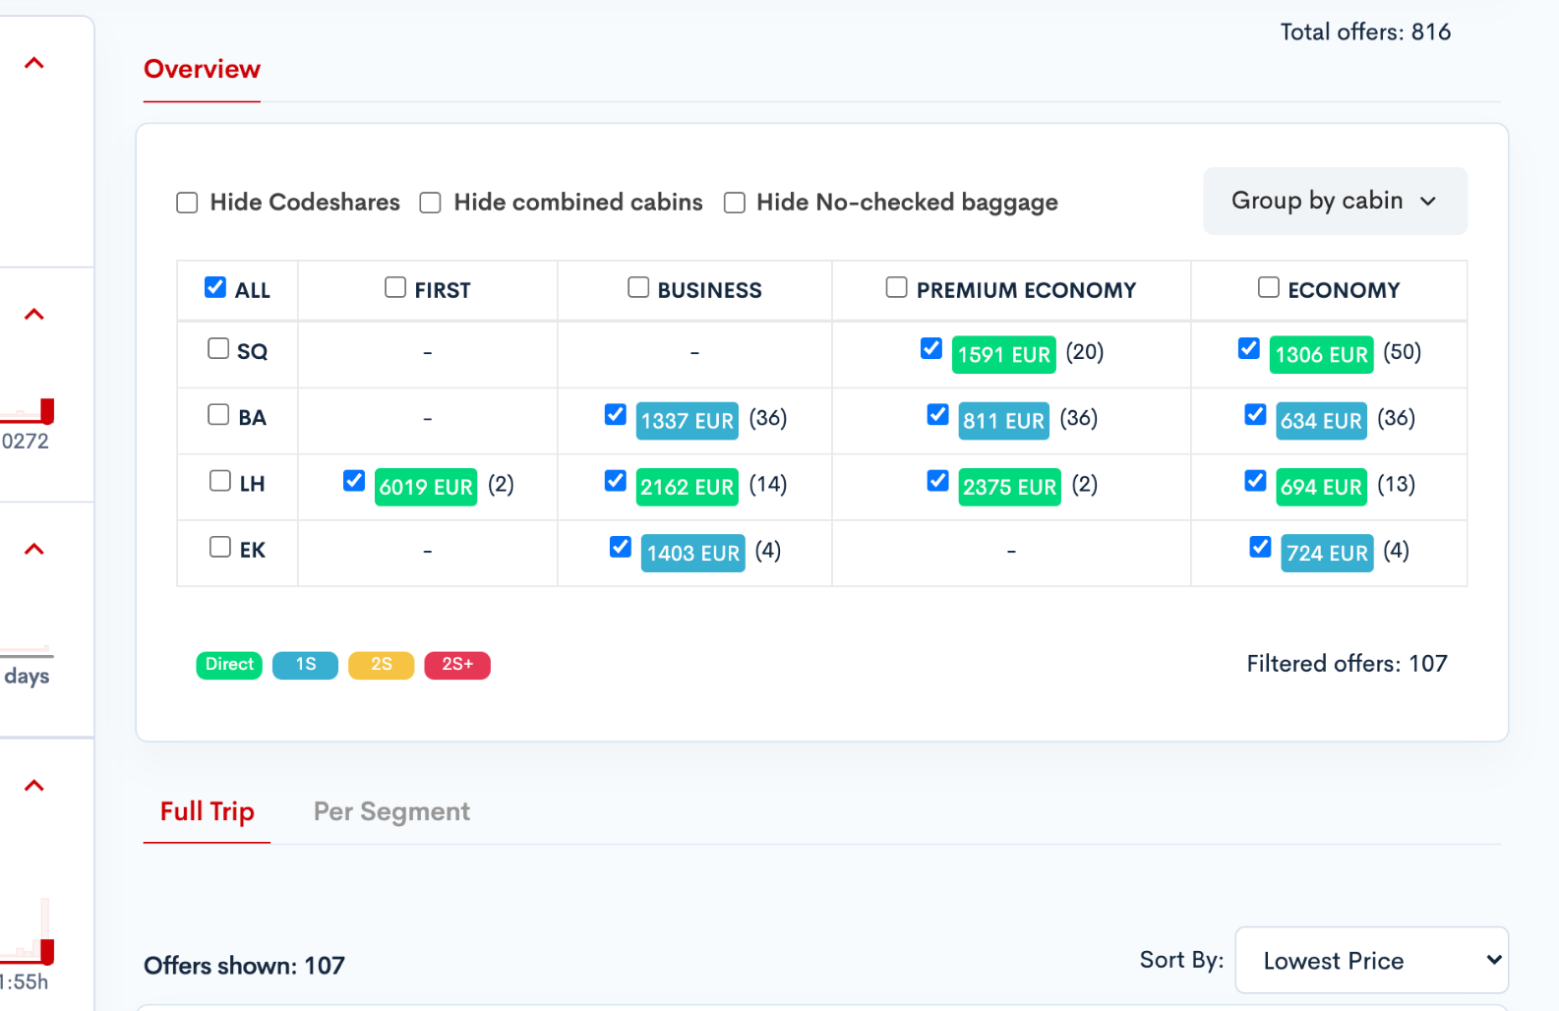
Task: Enable Hide No-checked baggage checkbox
Action: click(x=734, y=203)
